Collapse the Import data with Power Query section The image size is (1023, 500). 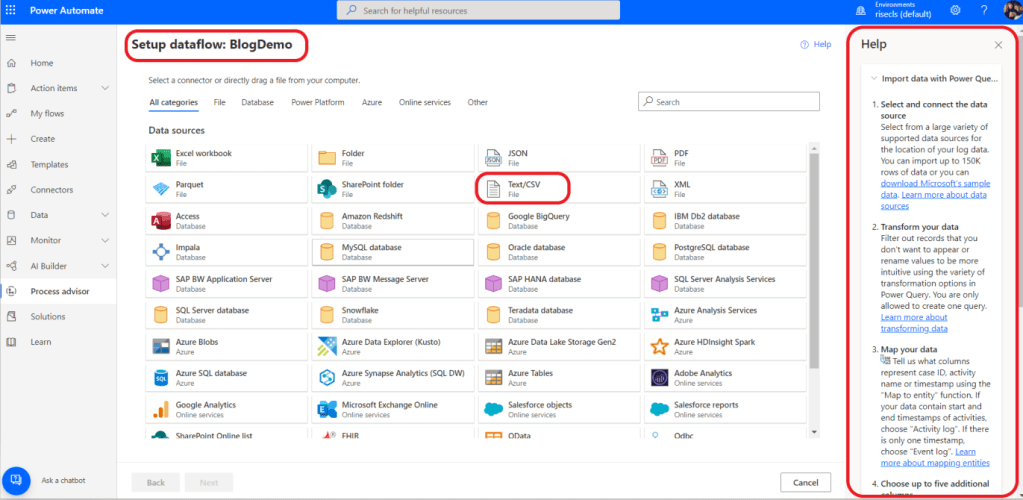874,78
